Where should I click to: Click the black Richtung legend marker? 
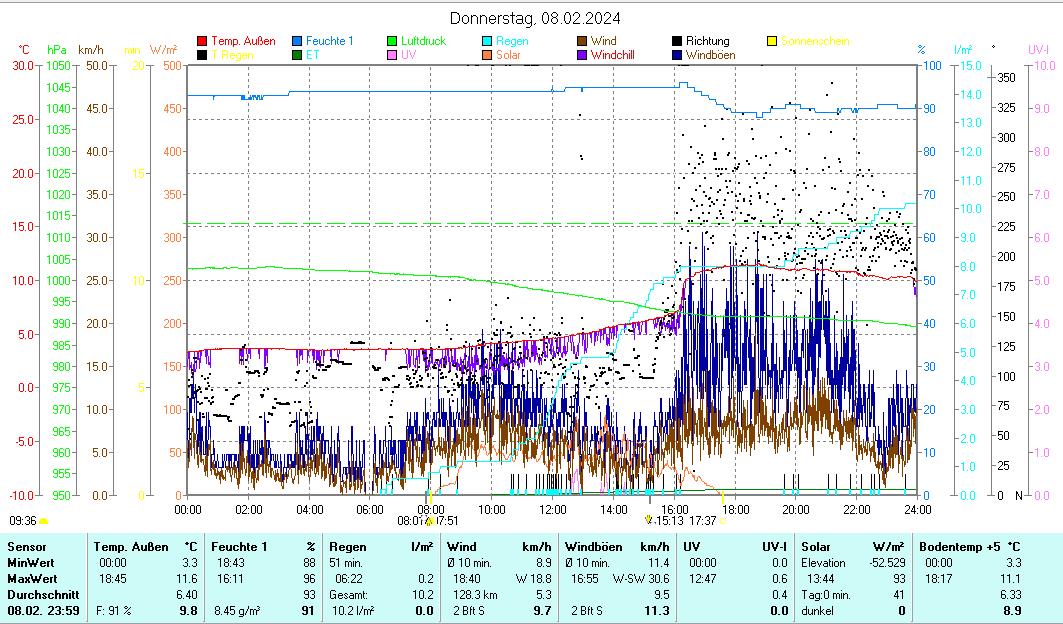pos(678,41)
